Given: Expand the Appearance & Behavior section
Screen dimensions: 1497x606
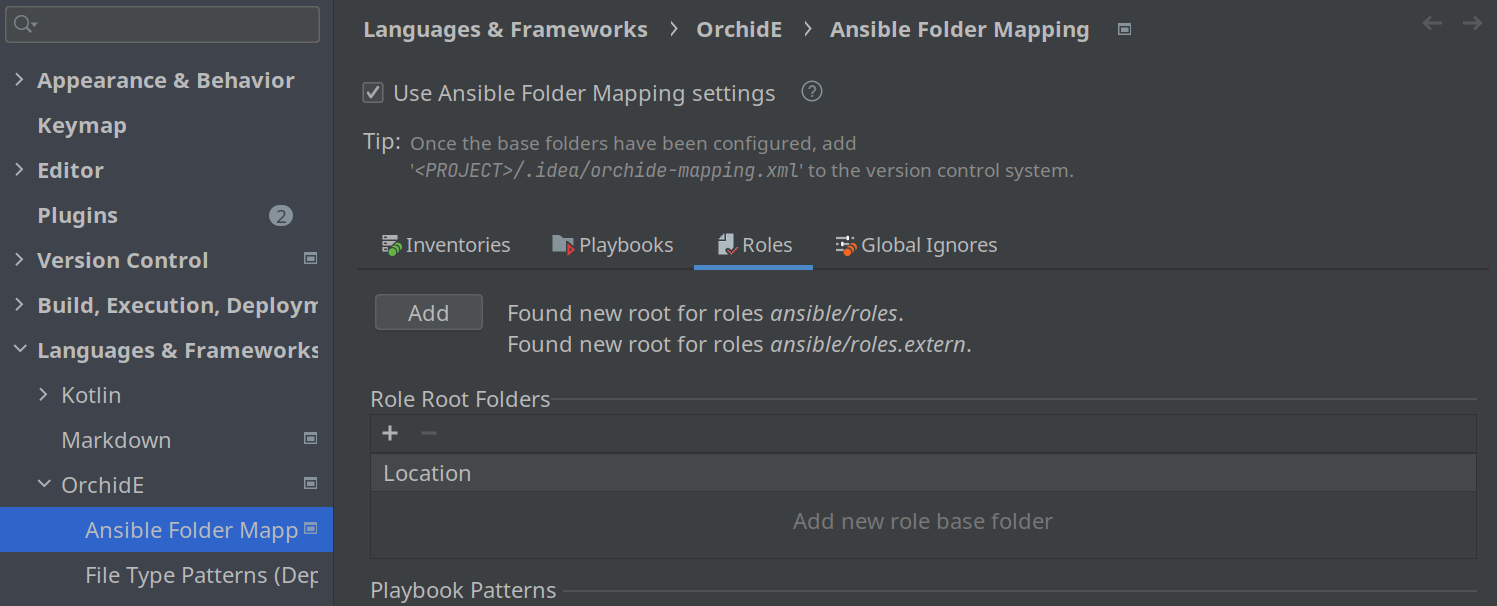Looking at the screenshot, I should click(19, 80).
